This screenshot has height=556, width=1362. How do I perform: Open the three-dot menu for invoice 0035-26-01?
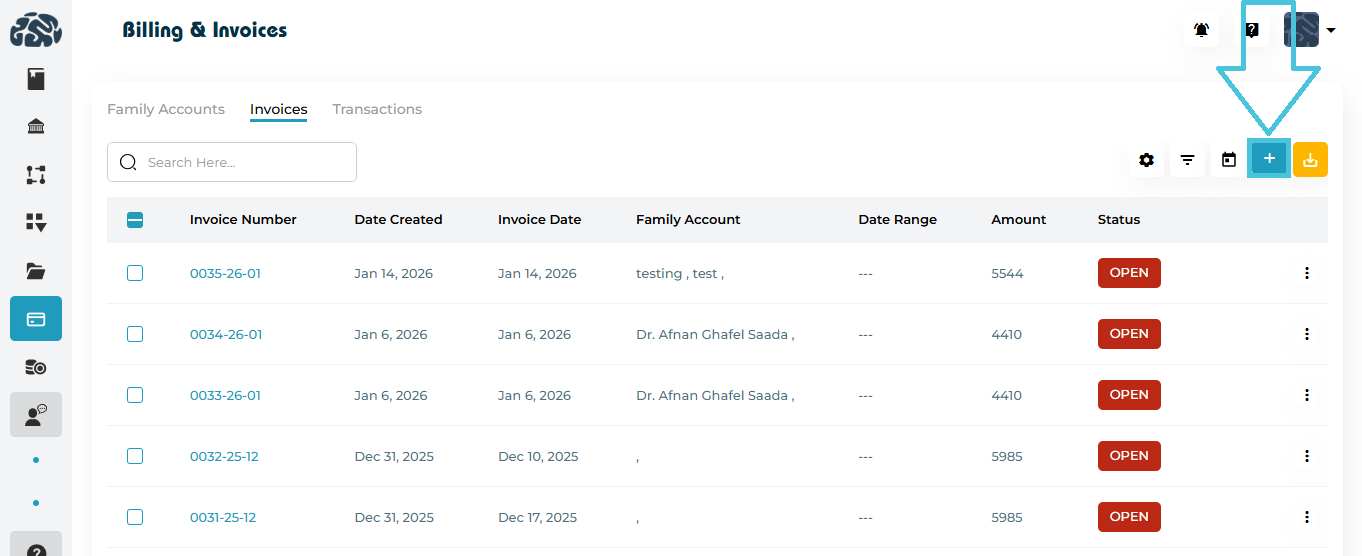pos(1306,273)
